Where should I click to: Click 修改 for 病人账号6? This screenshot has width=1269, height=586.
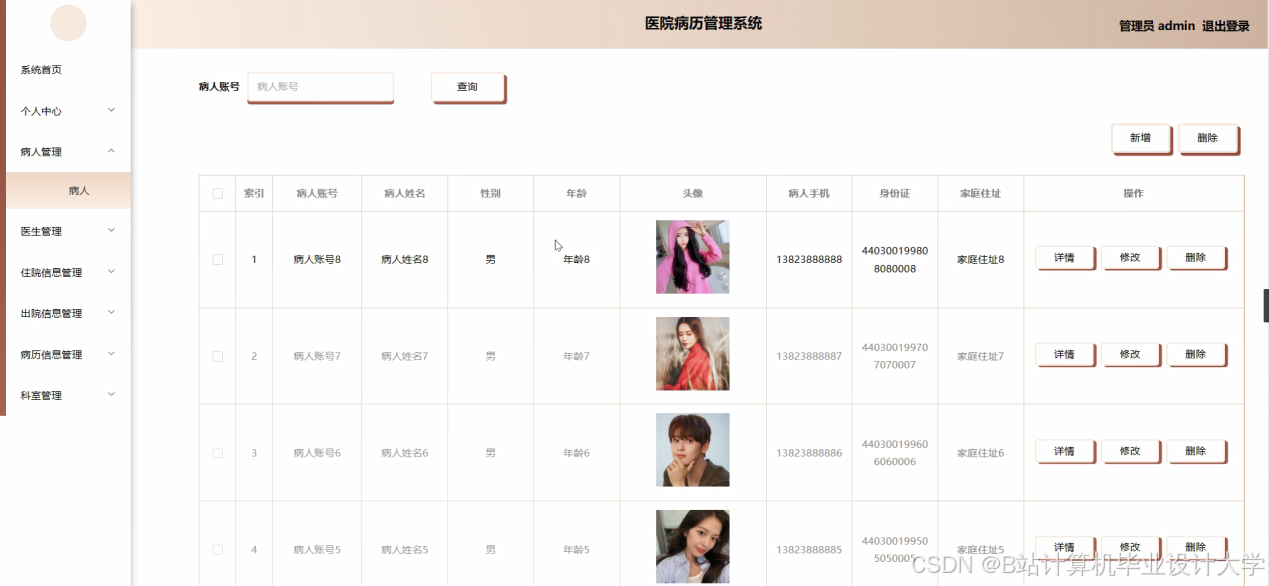(x=1130, y=452)
